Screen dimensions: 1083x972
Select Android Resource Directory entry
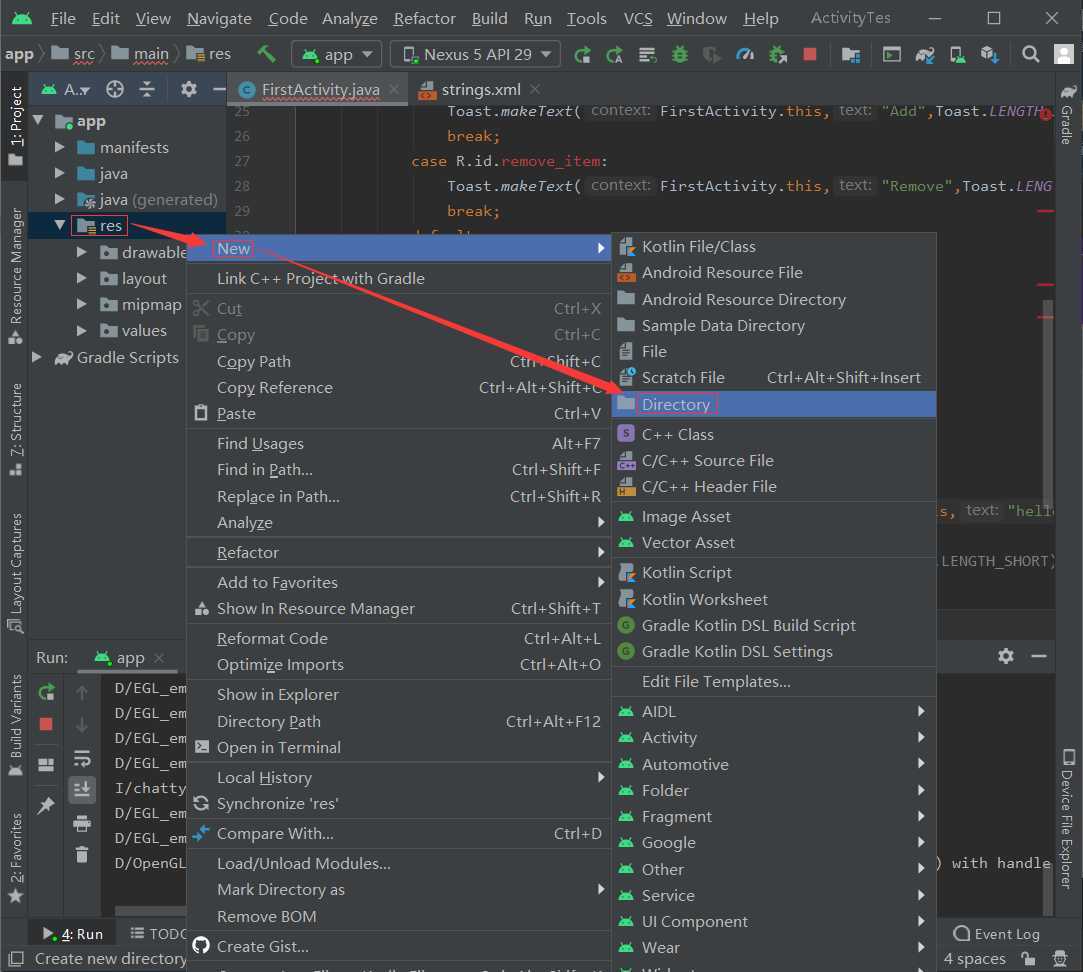[774, 299]
